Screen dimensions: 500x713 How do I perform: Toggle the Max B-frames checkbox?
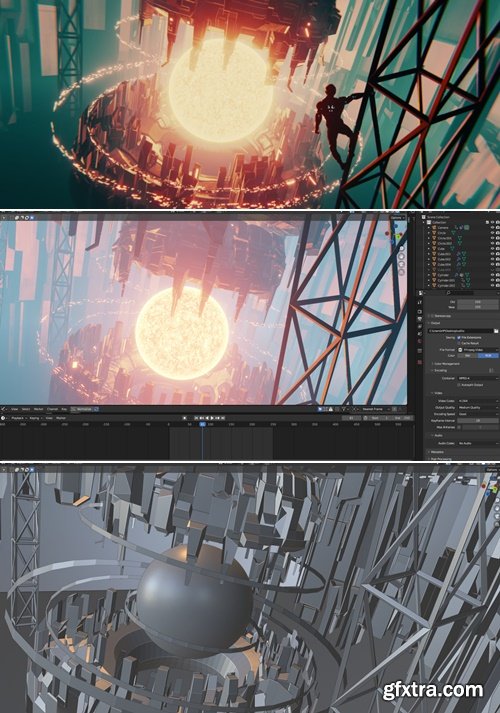459,427
